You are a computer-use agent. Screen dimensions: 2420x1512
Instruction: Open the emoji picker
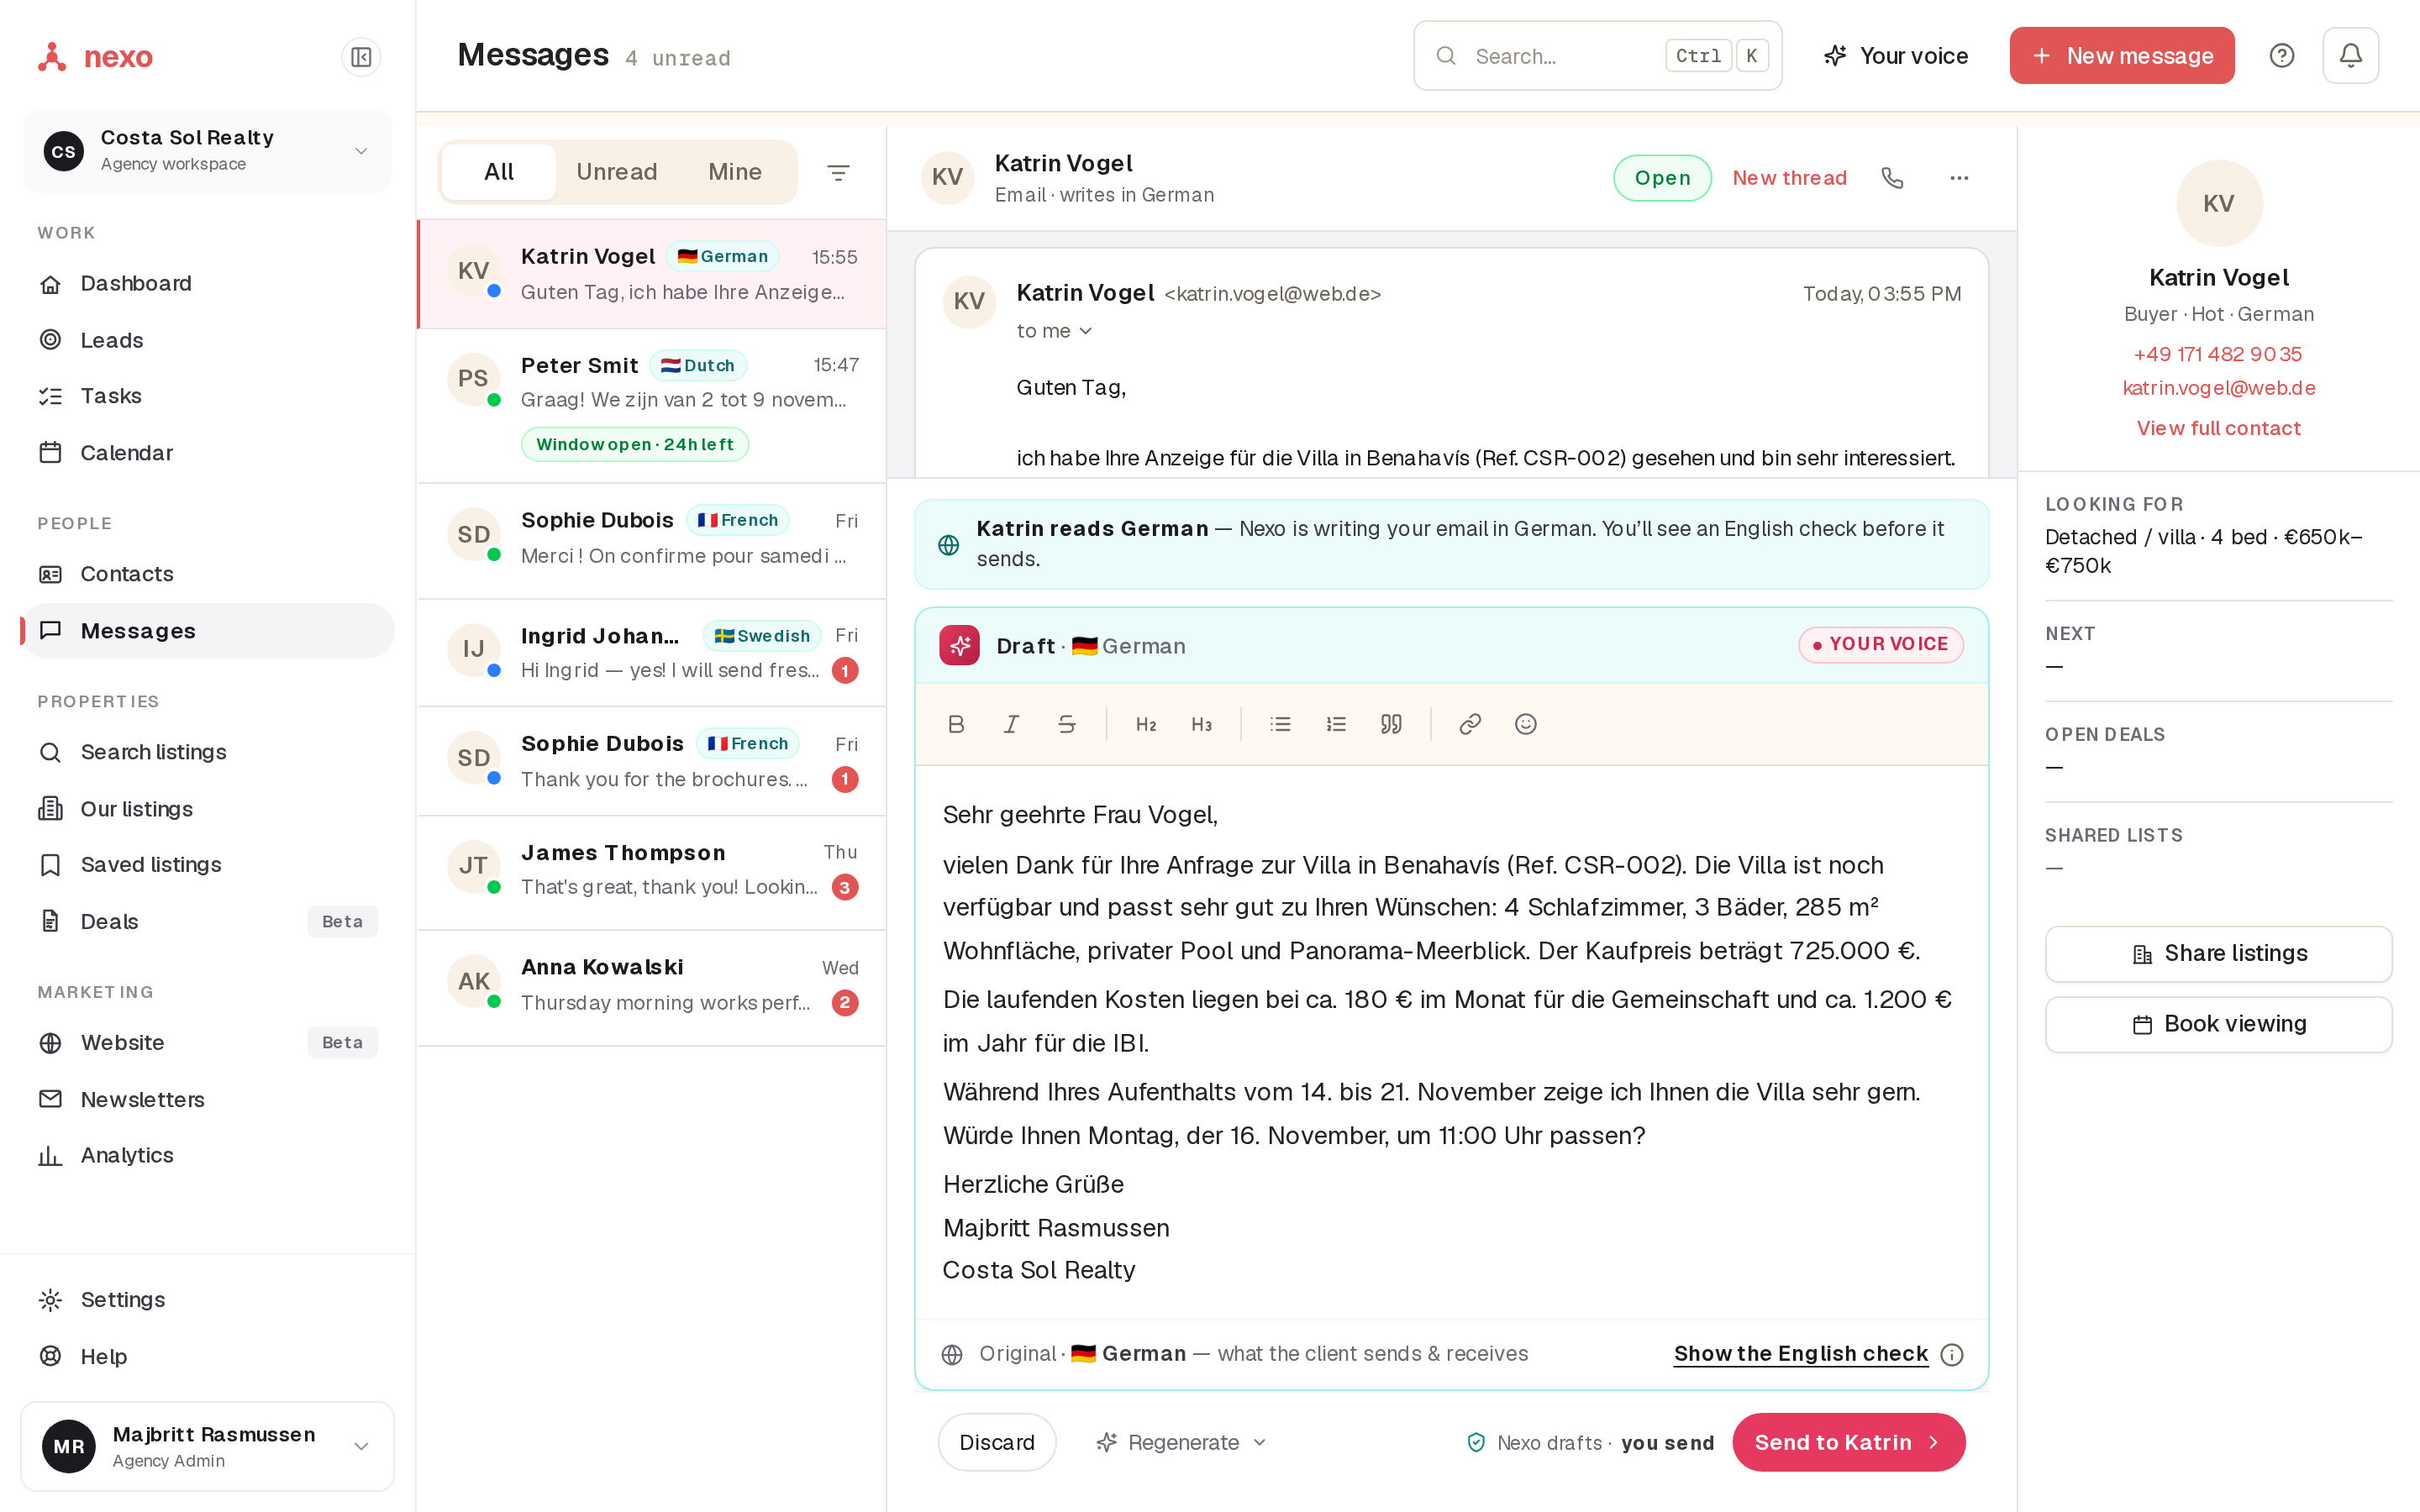click(1525, 724)
